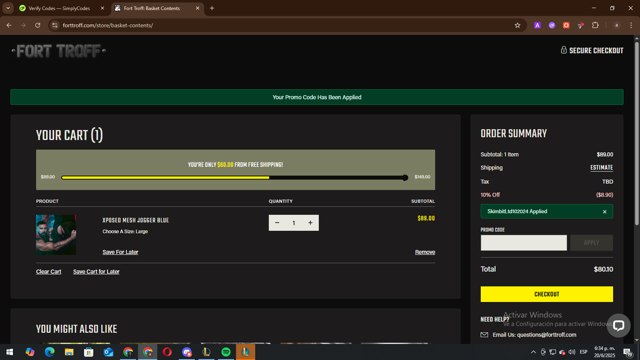This screenshot has width=640, height=360.
Task: Open the Chrome three-dot menu
Action: (x=631, y=25)
